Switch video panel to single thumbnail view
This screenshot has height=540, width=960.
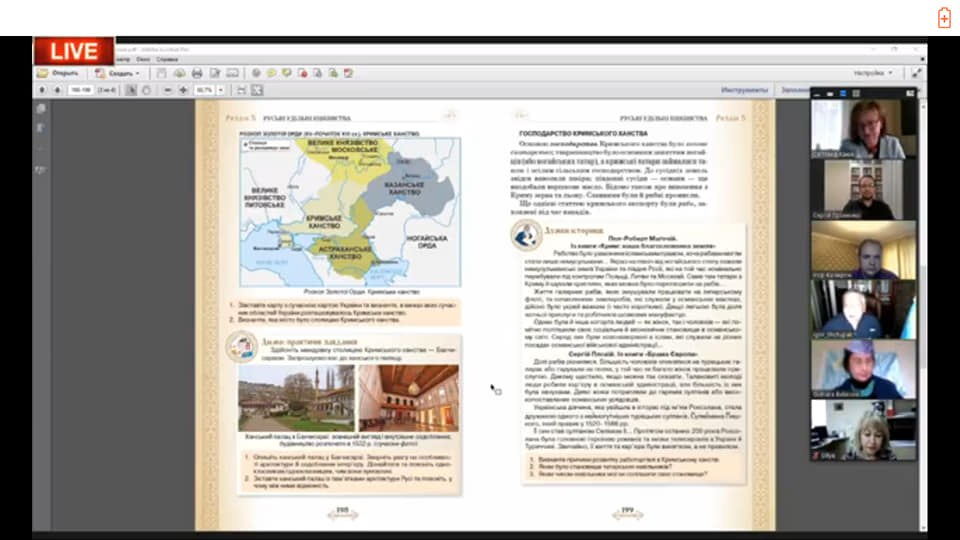[830, 94]
